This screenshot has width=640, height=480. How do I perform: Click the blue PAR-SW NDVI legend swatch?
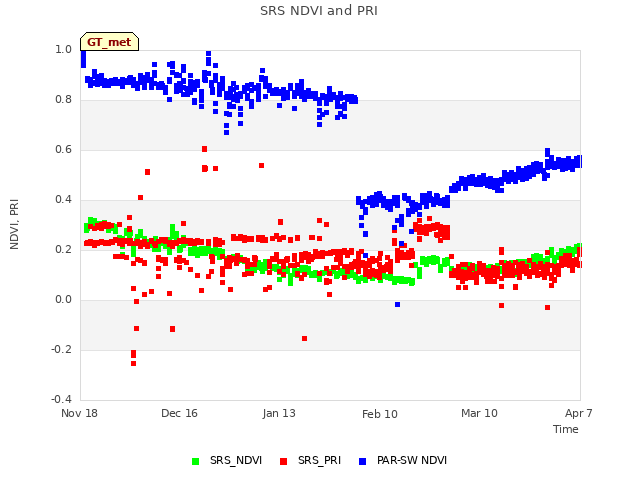362,461
